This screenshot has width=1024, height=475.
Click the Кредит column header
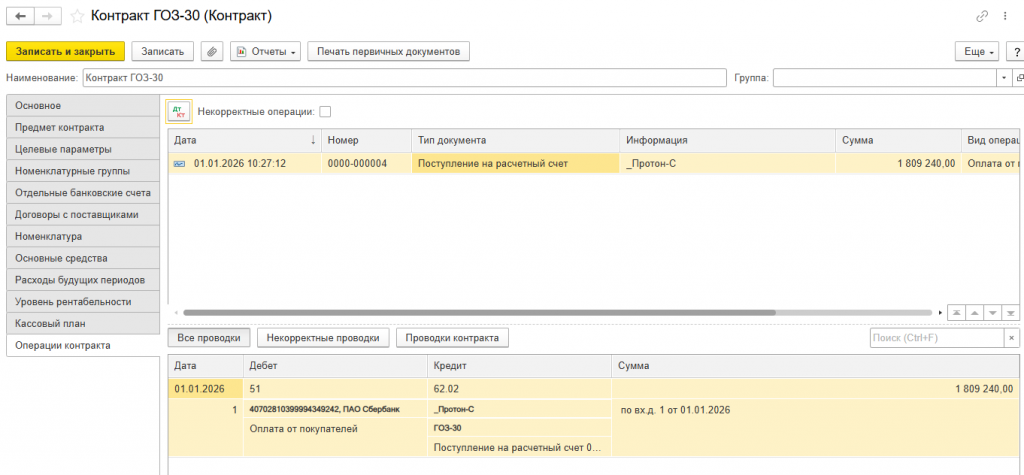pyautogui.click(x=519, y=367)
